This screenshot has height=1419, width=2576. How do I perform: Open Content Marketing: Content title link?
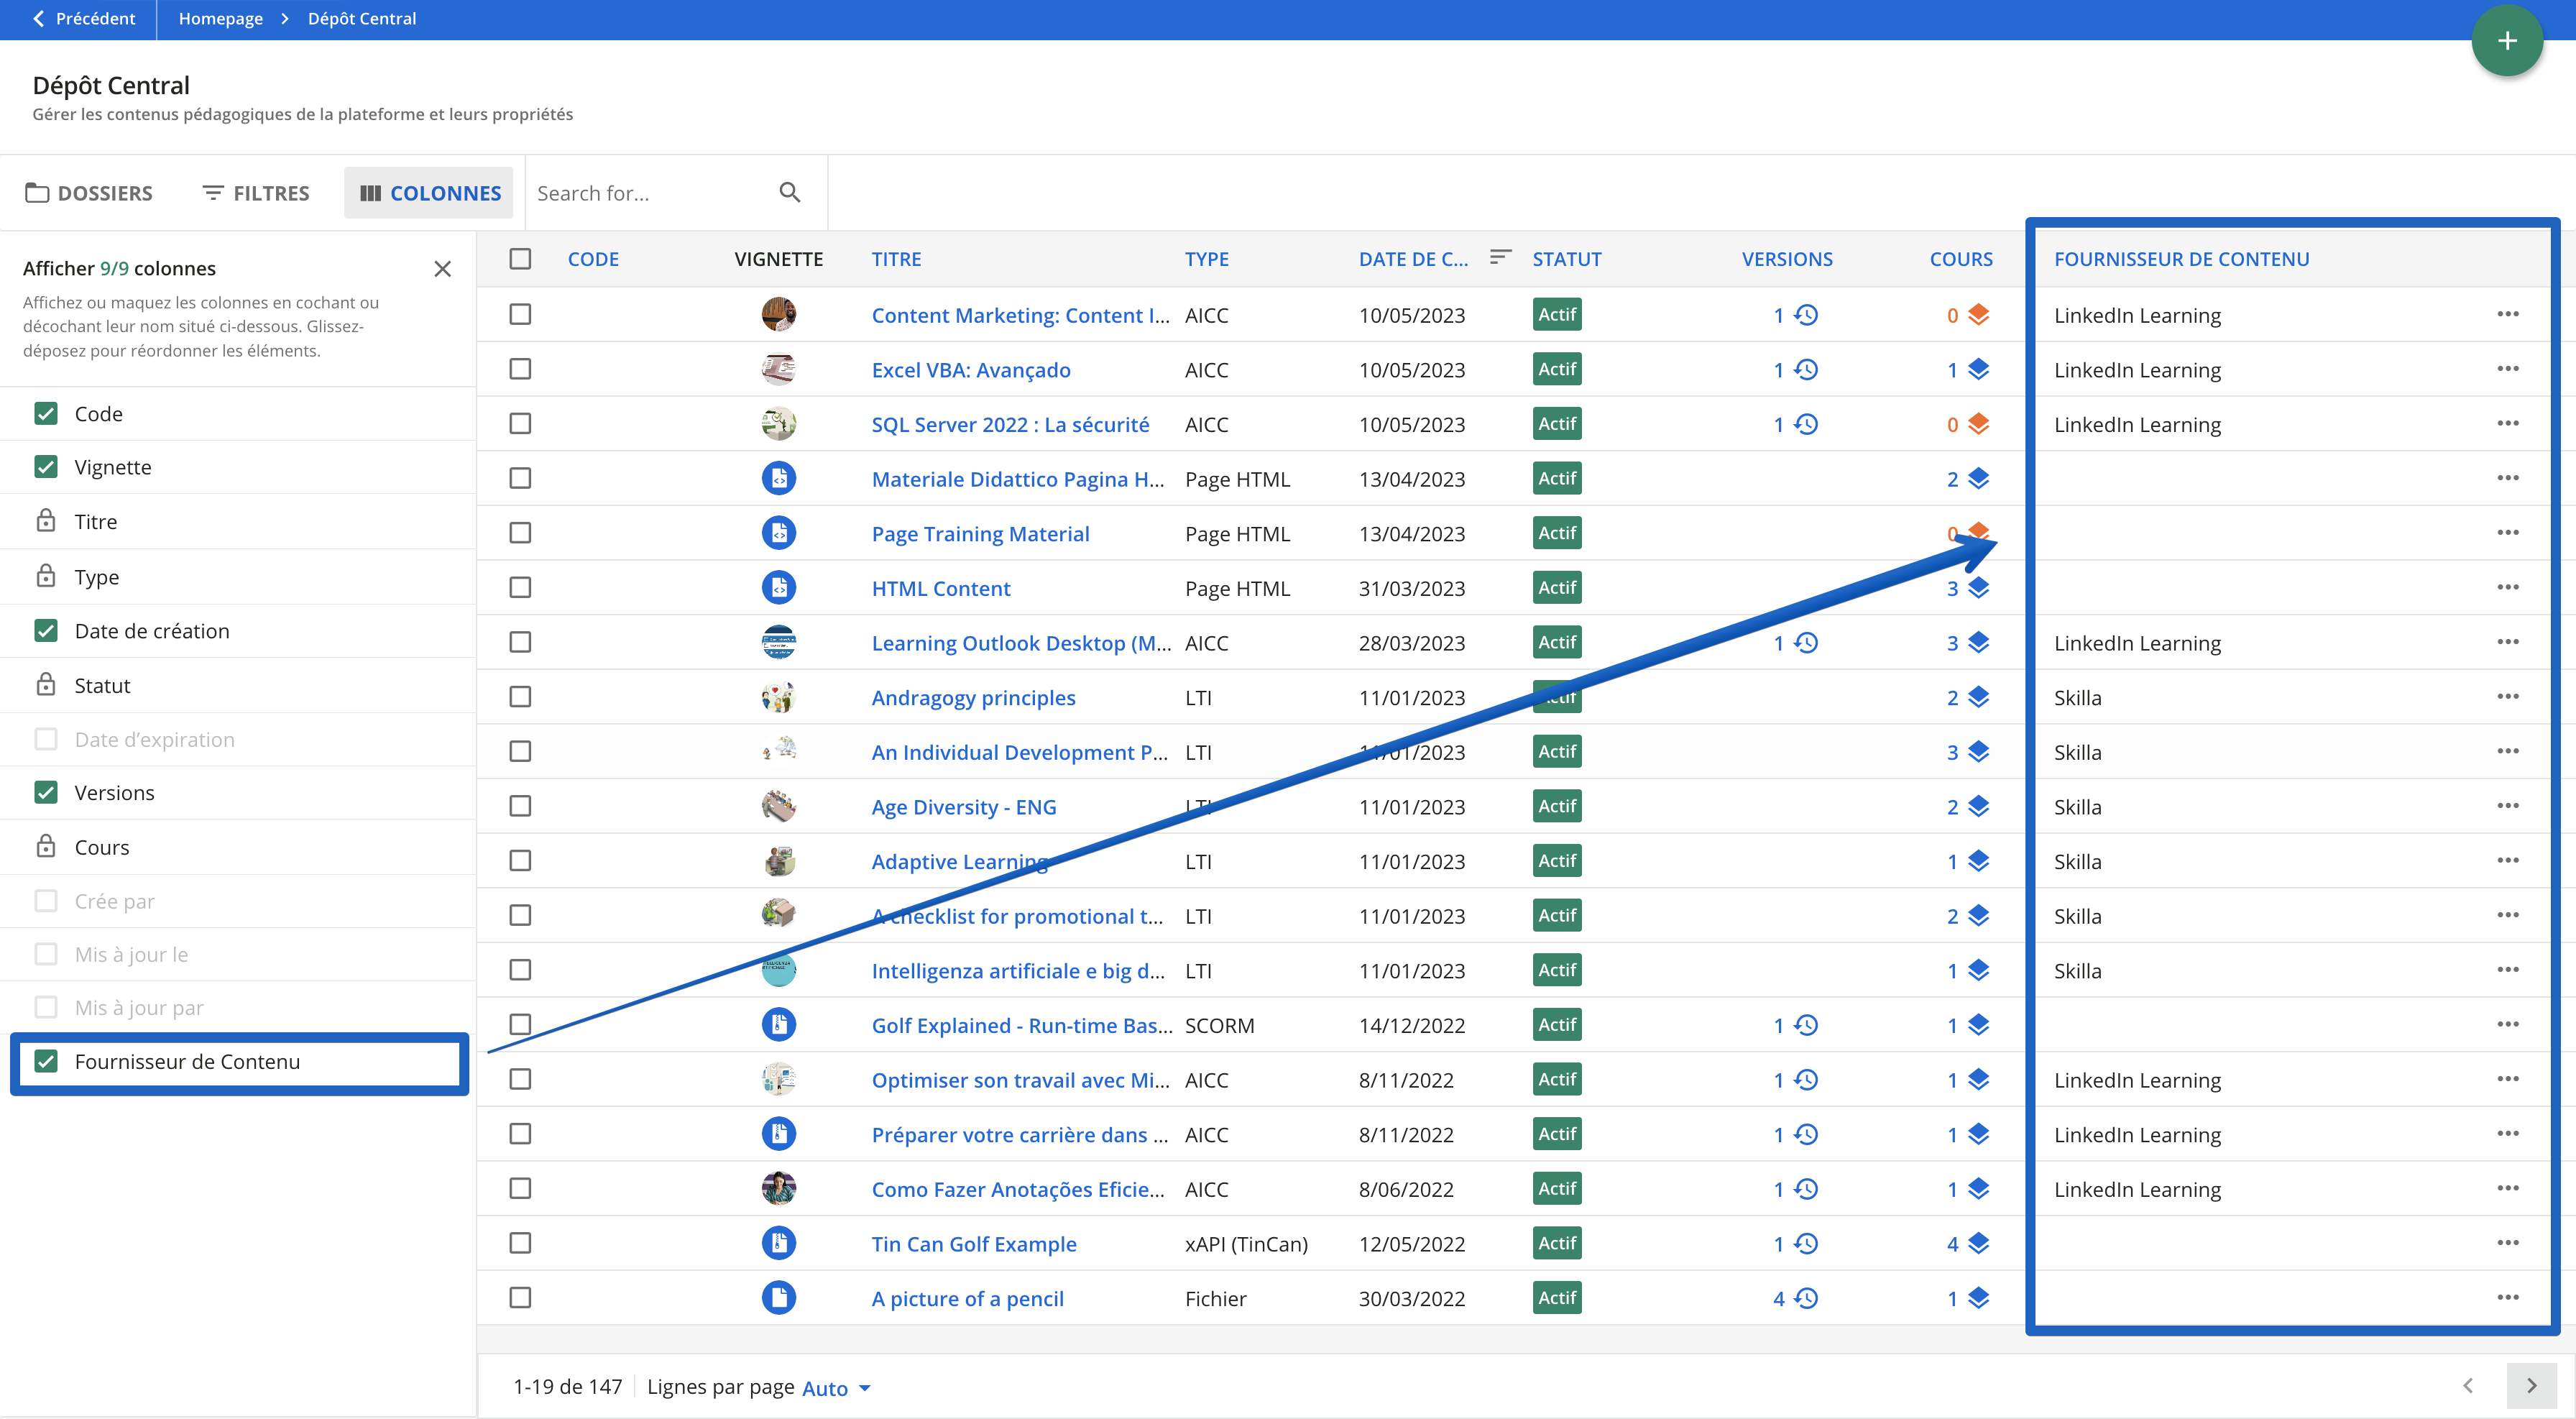point(1020,315)
